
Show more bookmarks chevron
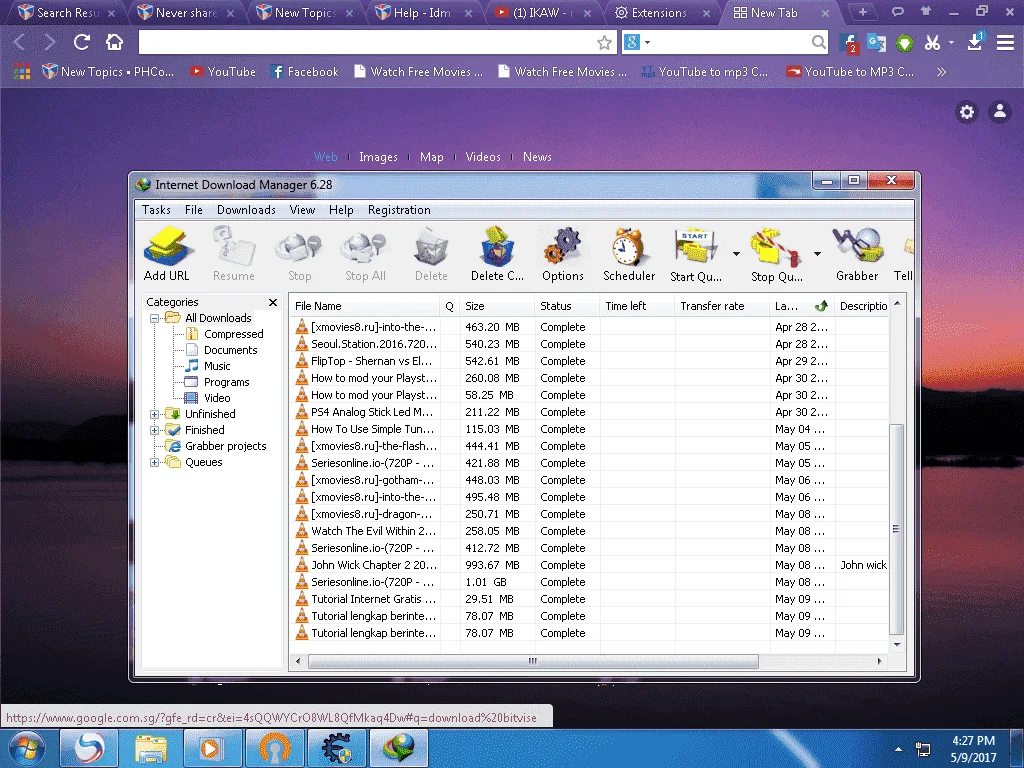point(941,72)
